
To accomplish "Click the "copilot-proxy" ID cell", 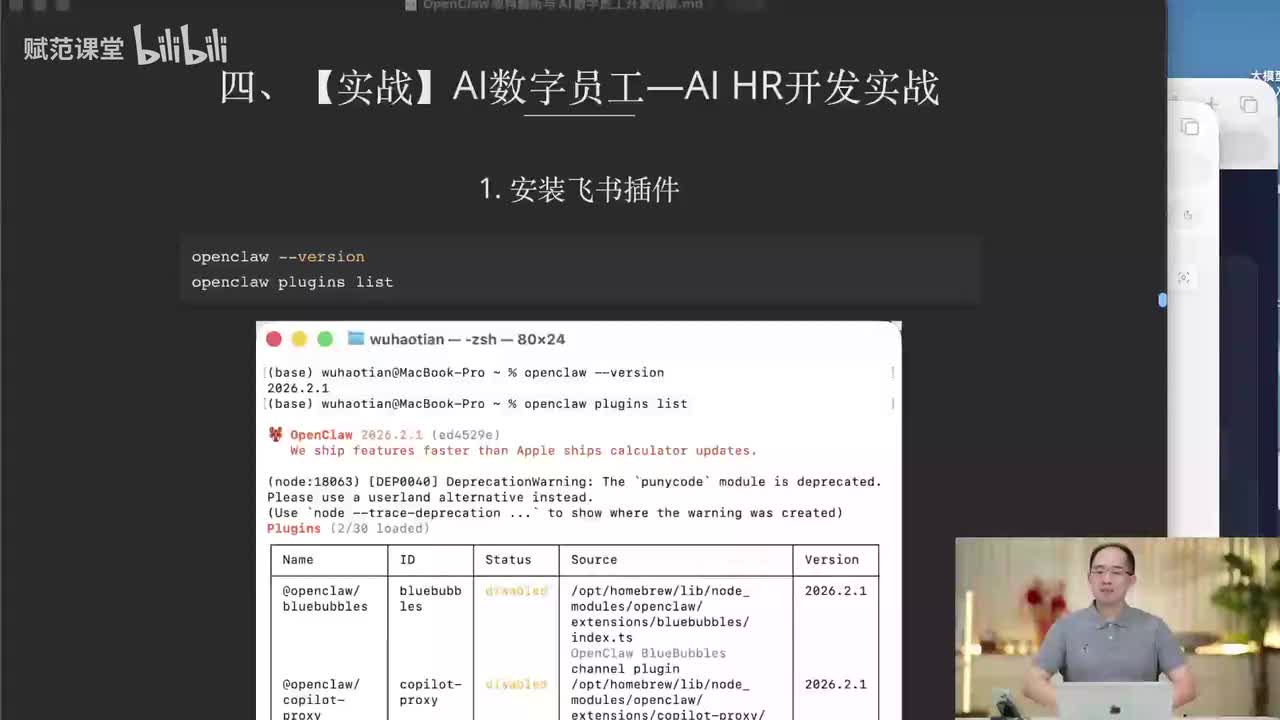I will (430, 692).
